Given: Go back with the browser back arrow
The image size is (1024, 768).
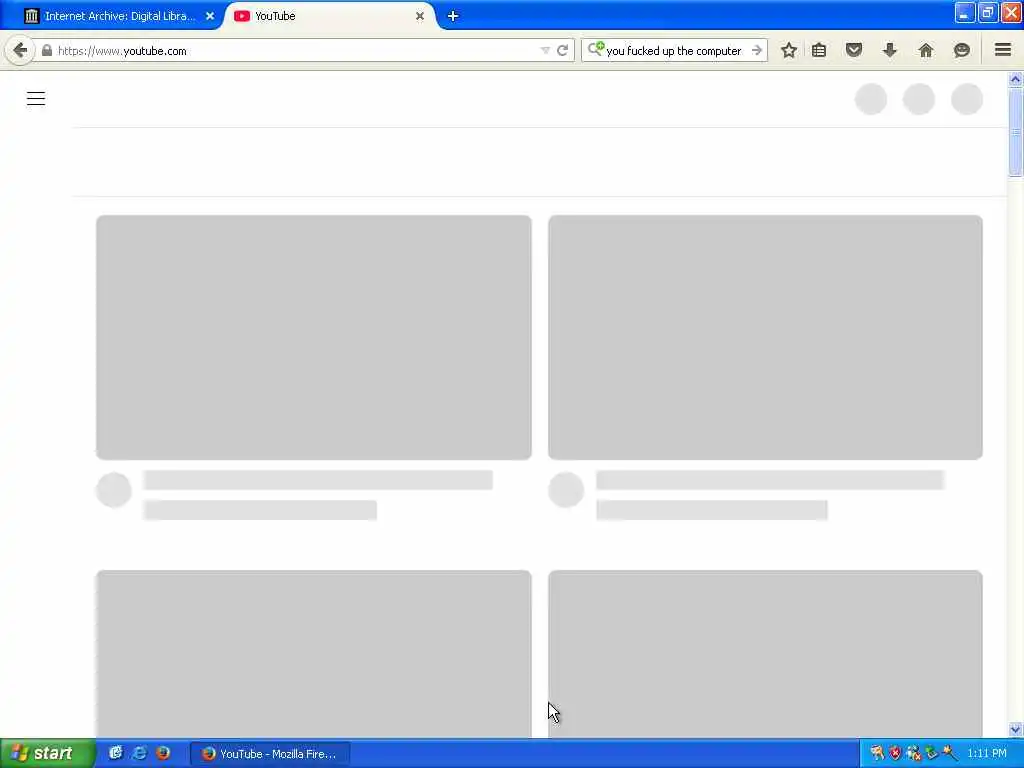Looking at the screenshot, I should [20, 50].
